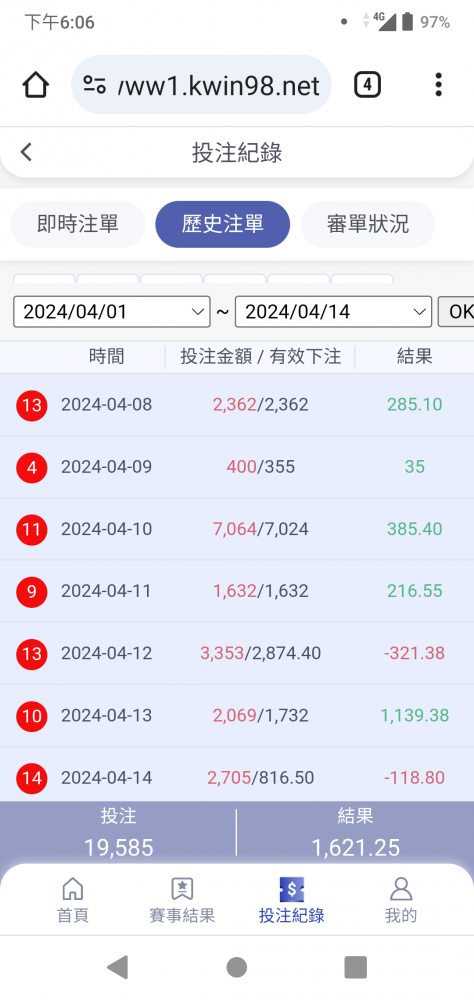The width and height of the screenshot is (474, 1000).
Task: Tap the Android home circle button
Action: (x=237, y=967)
